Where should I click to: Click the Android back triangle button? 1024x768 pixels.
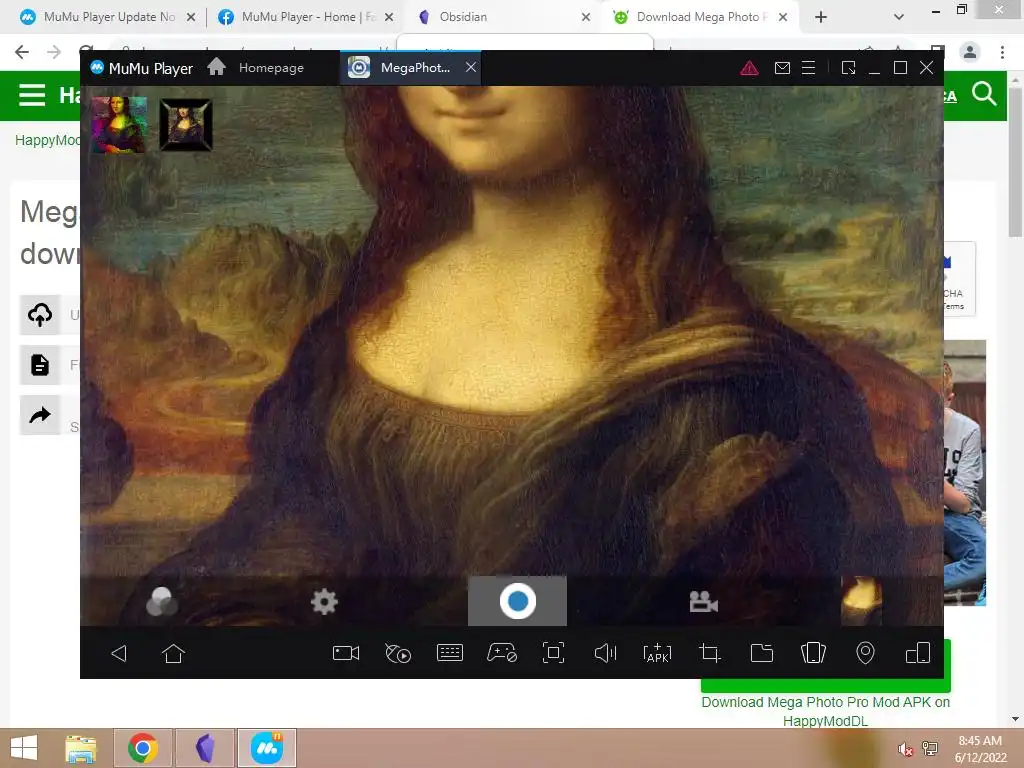(x=119, y=653)
